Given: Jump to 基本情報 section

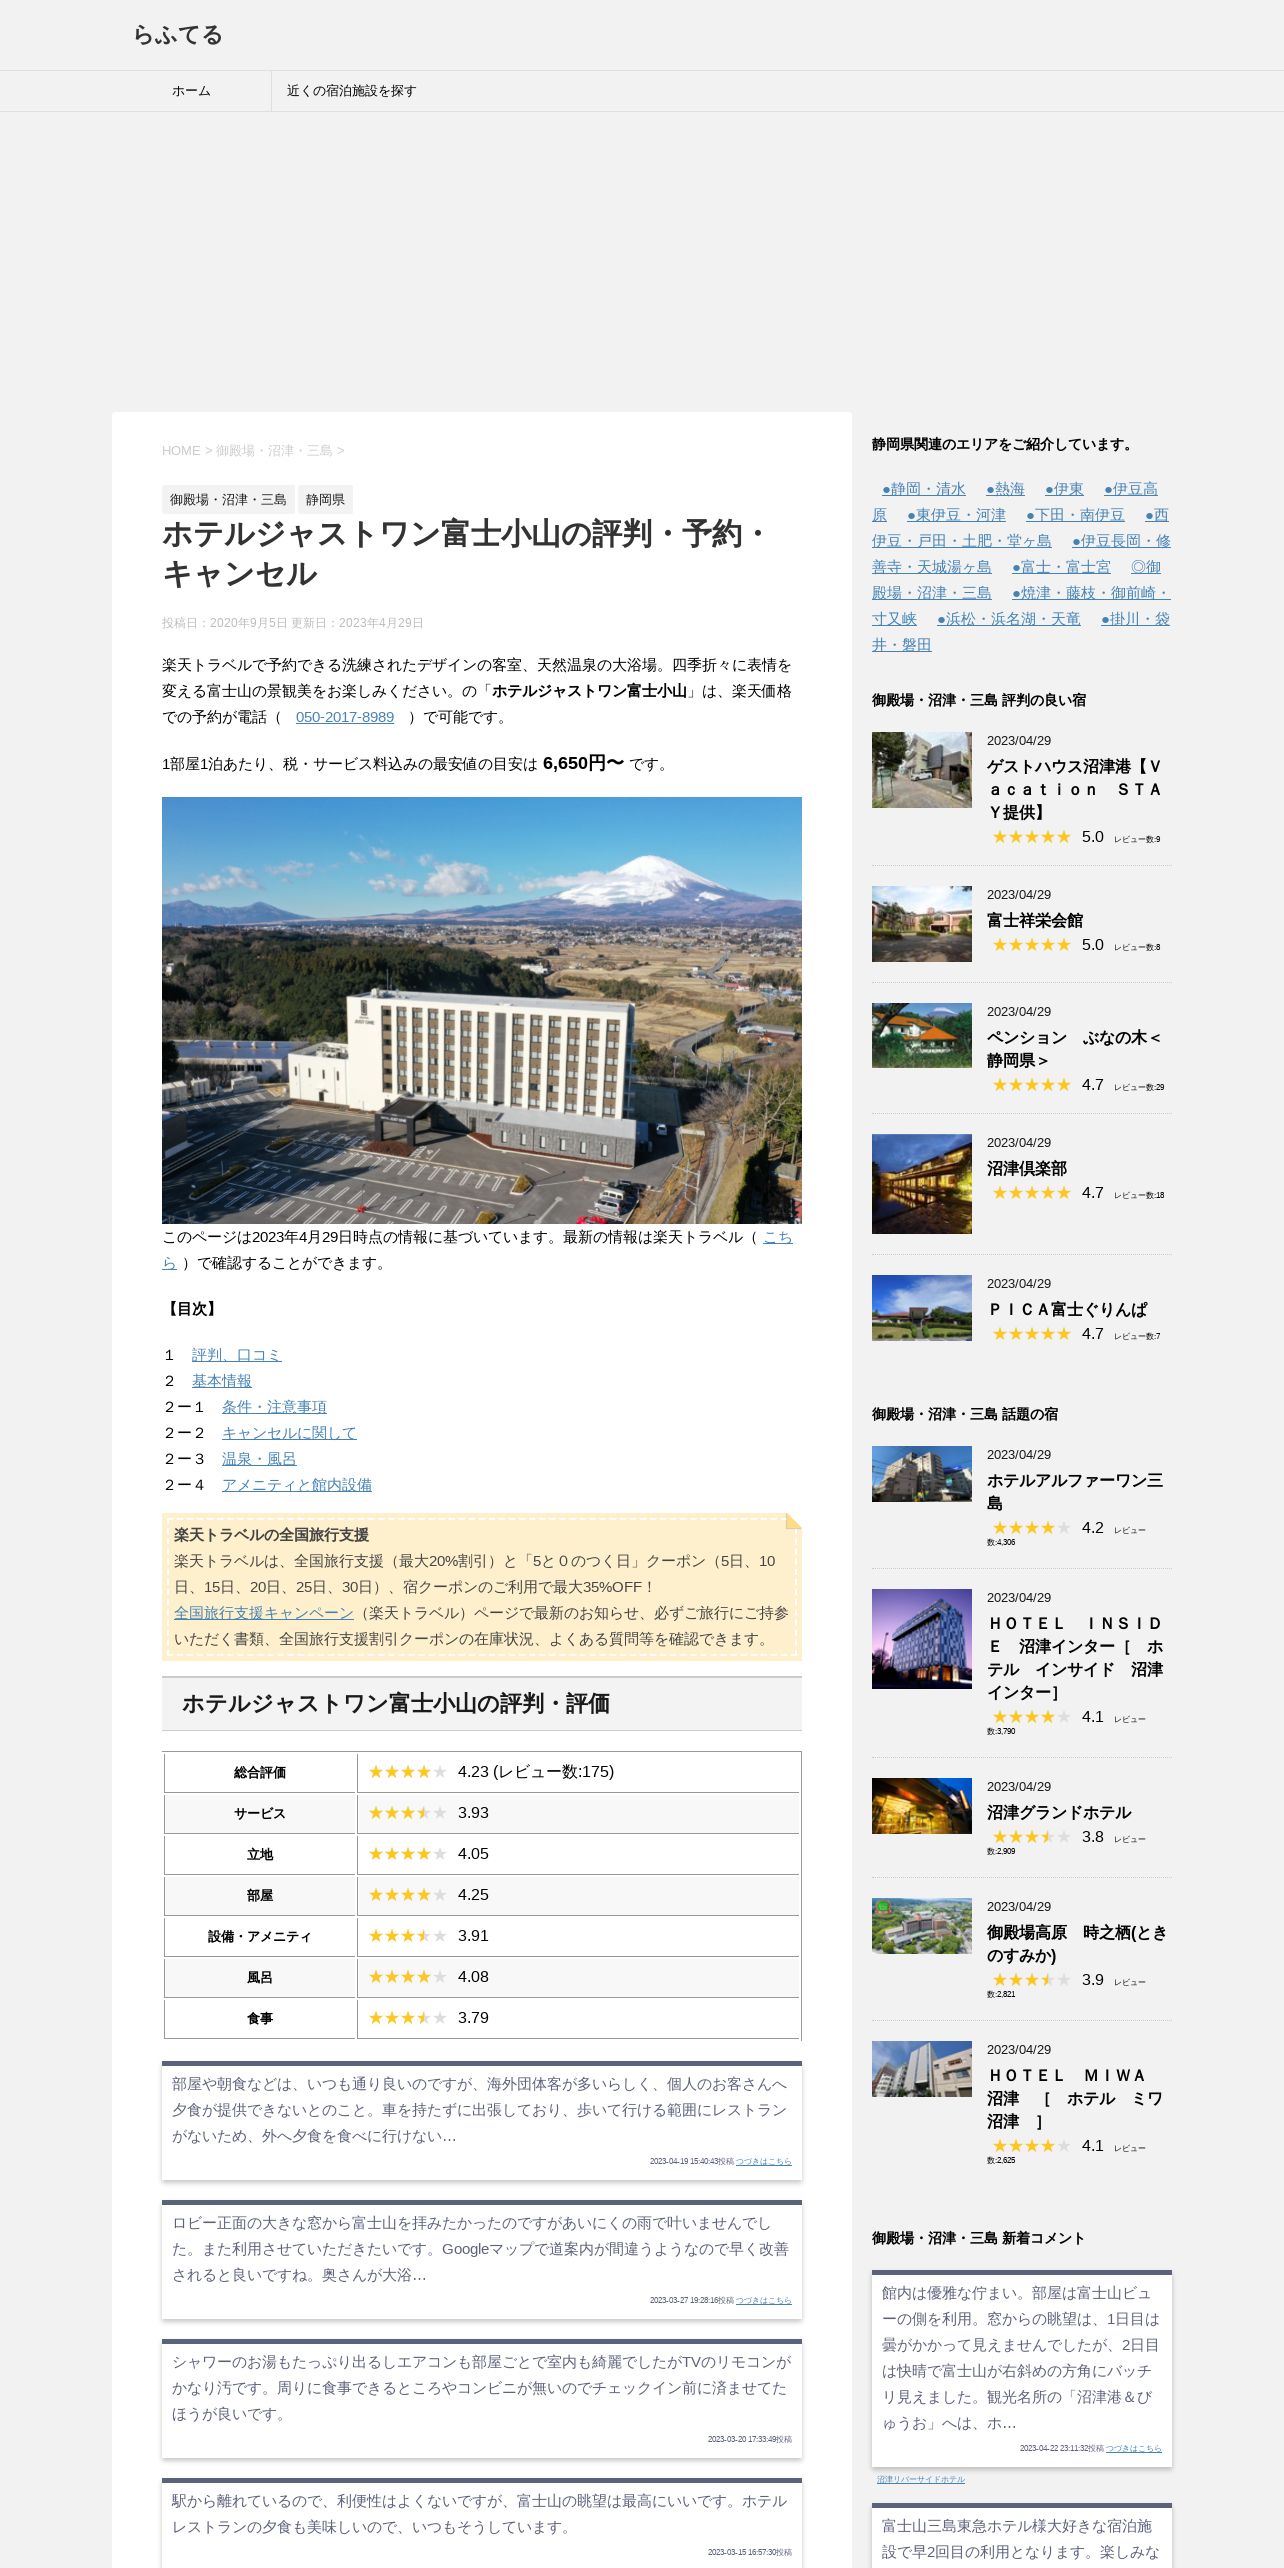Looking at the screenshot, I should (x=222, y=1381).
